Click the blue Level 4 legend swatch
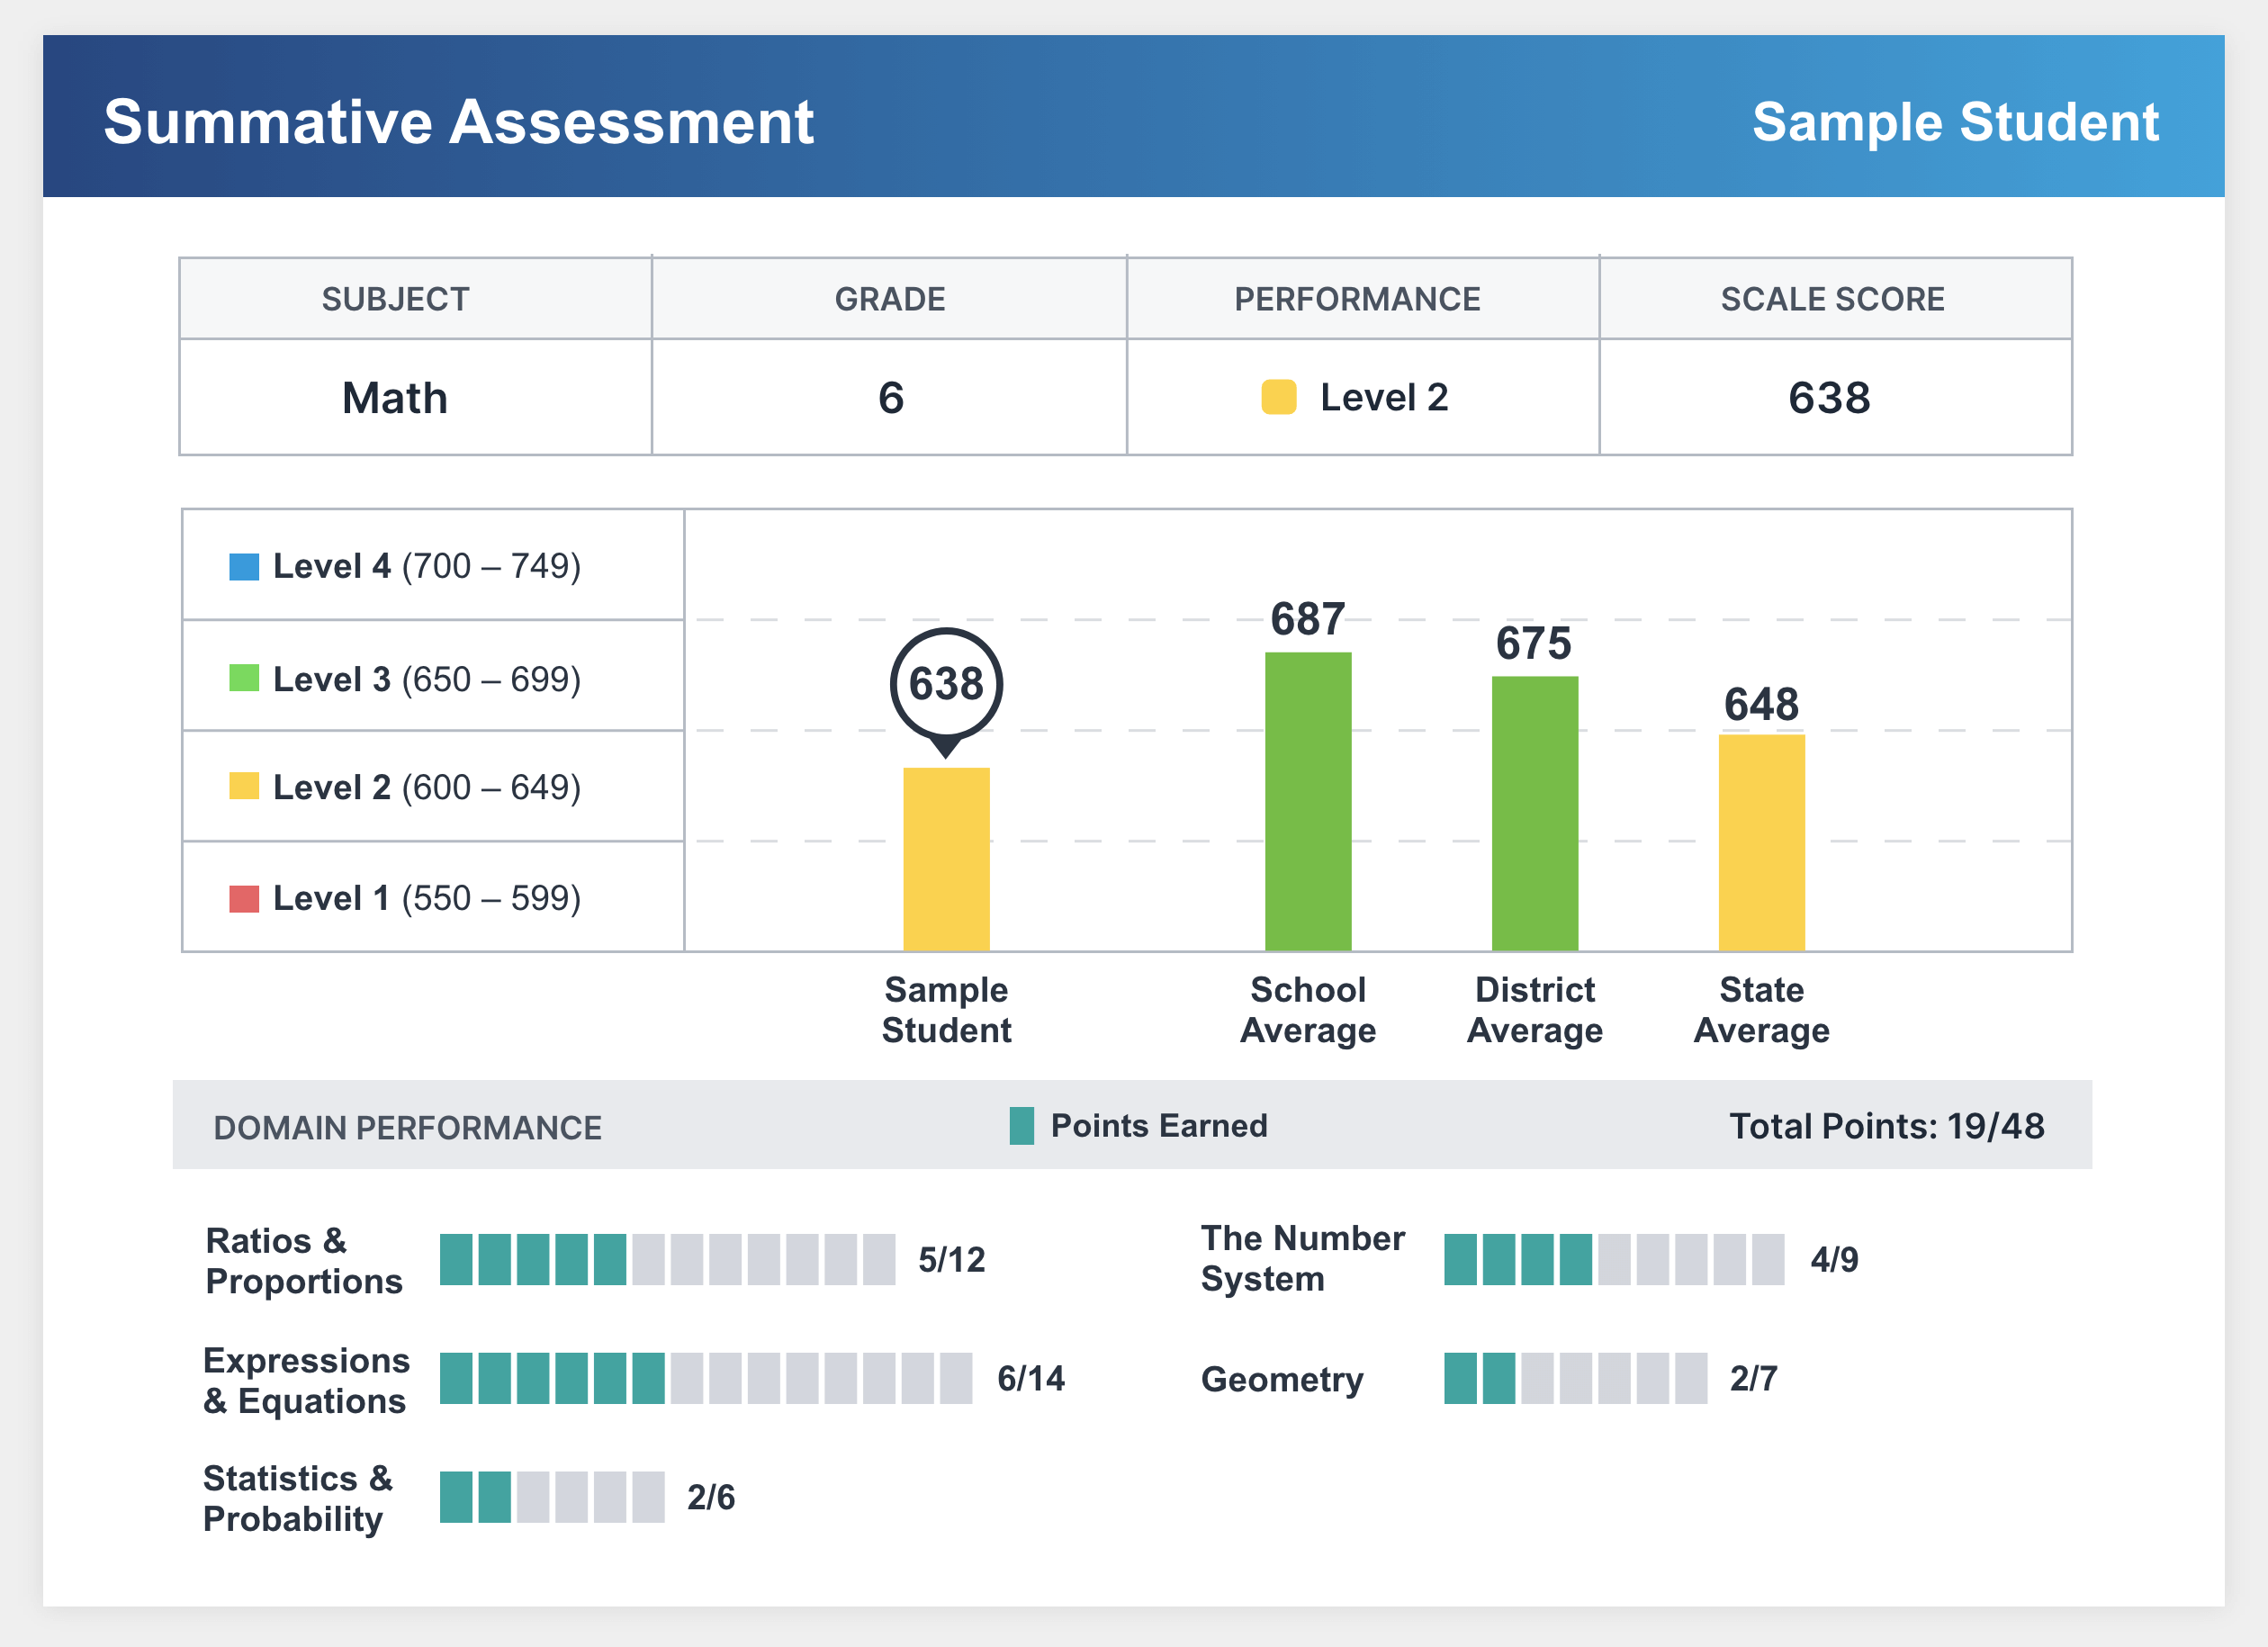2268x1647 pixels. pyautogui.click(x=244, y=567)
